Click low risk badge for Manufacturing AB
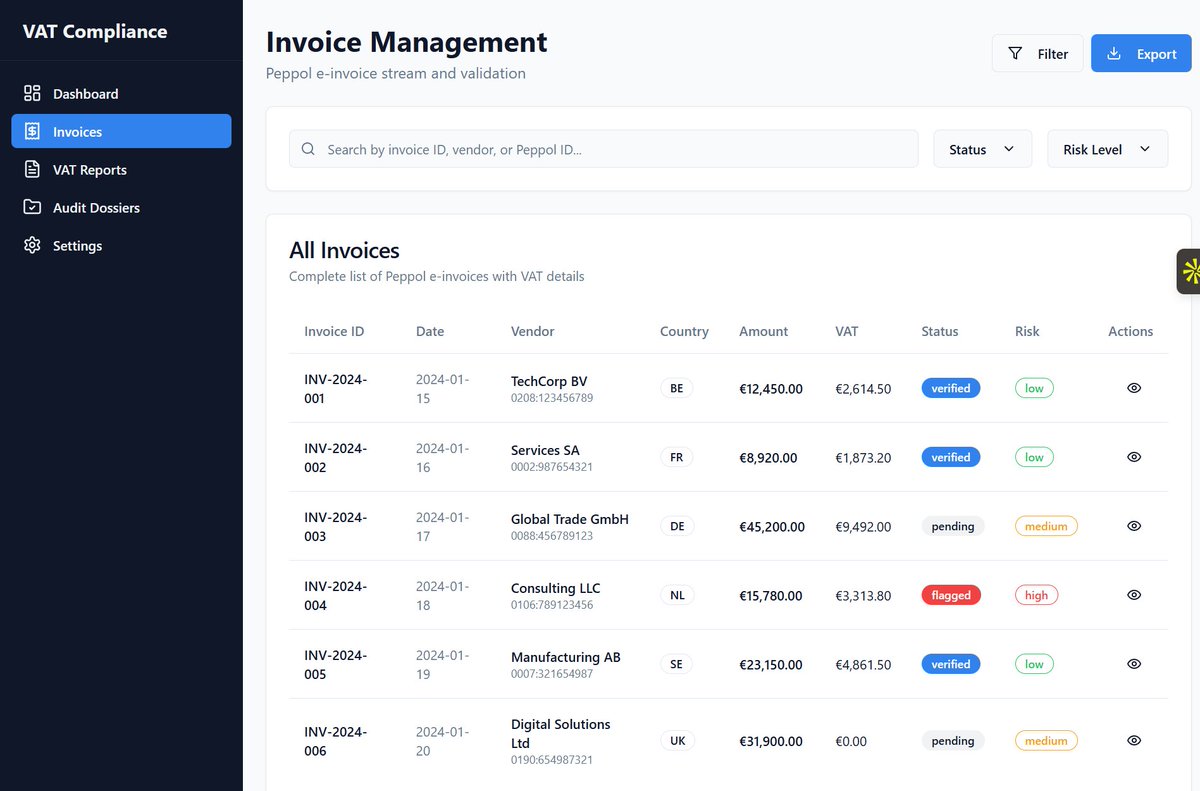Image resolution: width=1200 pixels, height=791 pixels. coord(1034,664)
